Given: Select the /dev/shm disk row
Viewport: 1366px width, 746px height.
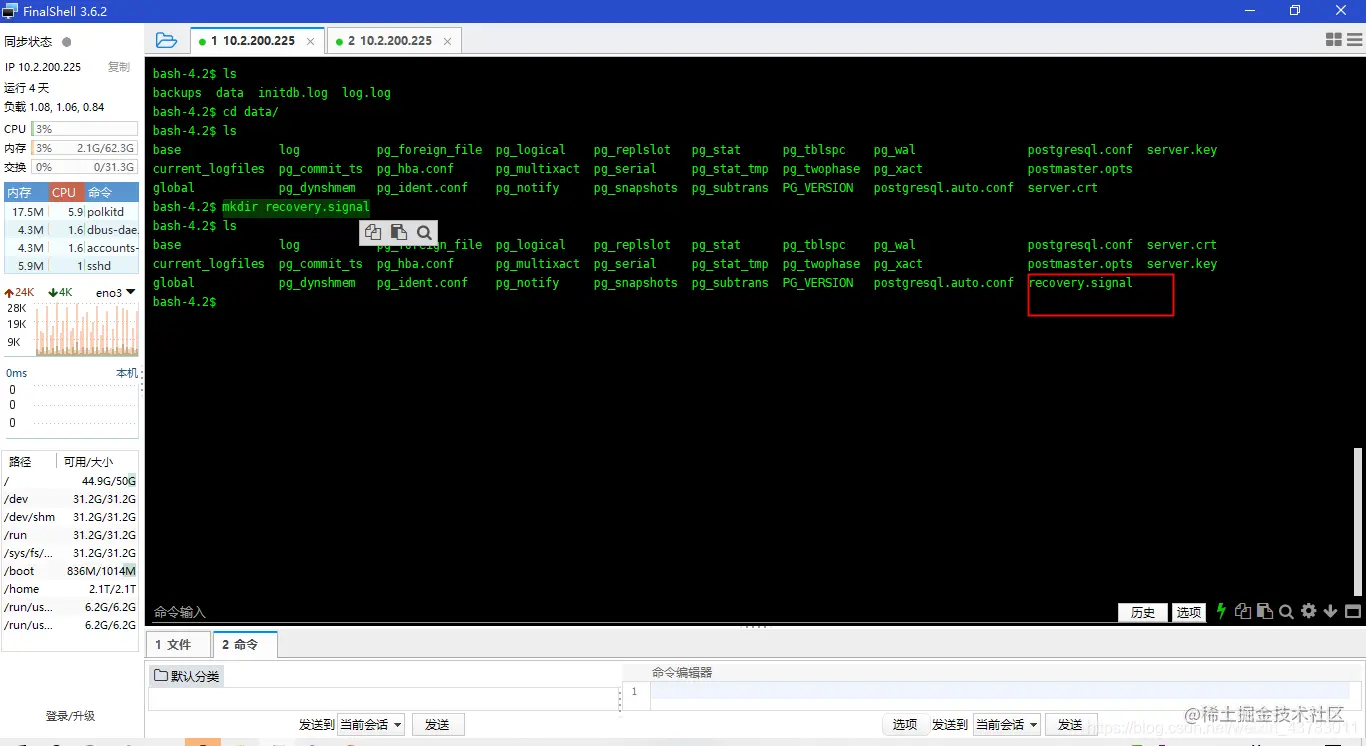Looking at the screenshot, I should point(70,517).
